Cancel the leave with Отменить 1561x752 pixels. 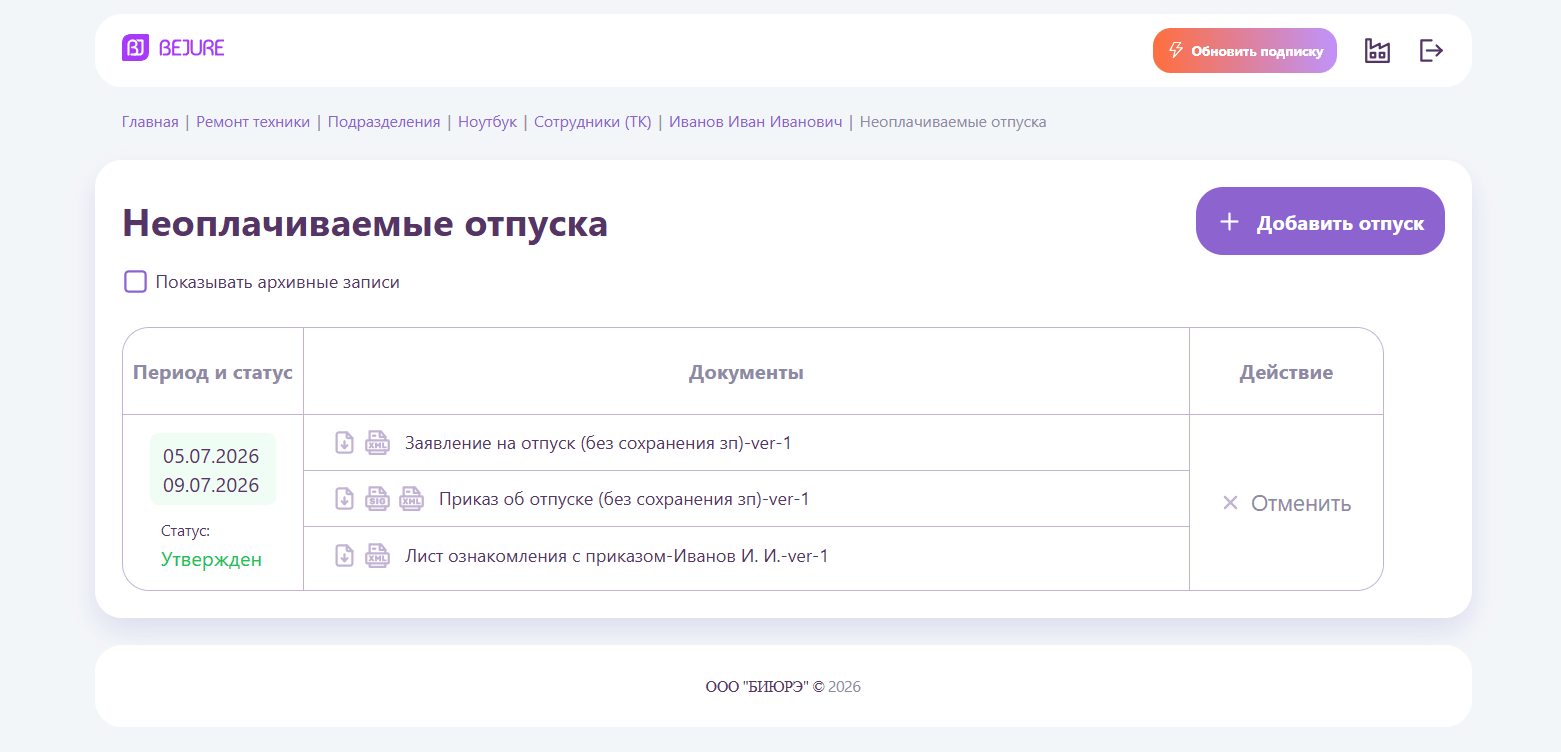click(1286, 503)
